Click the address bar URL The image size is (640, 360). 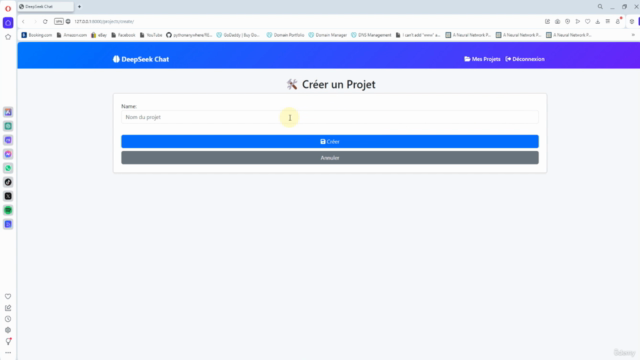[x=104, y=22]
